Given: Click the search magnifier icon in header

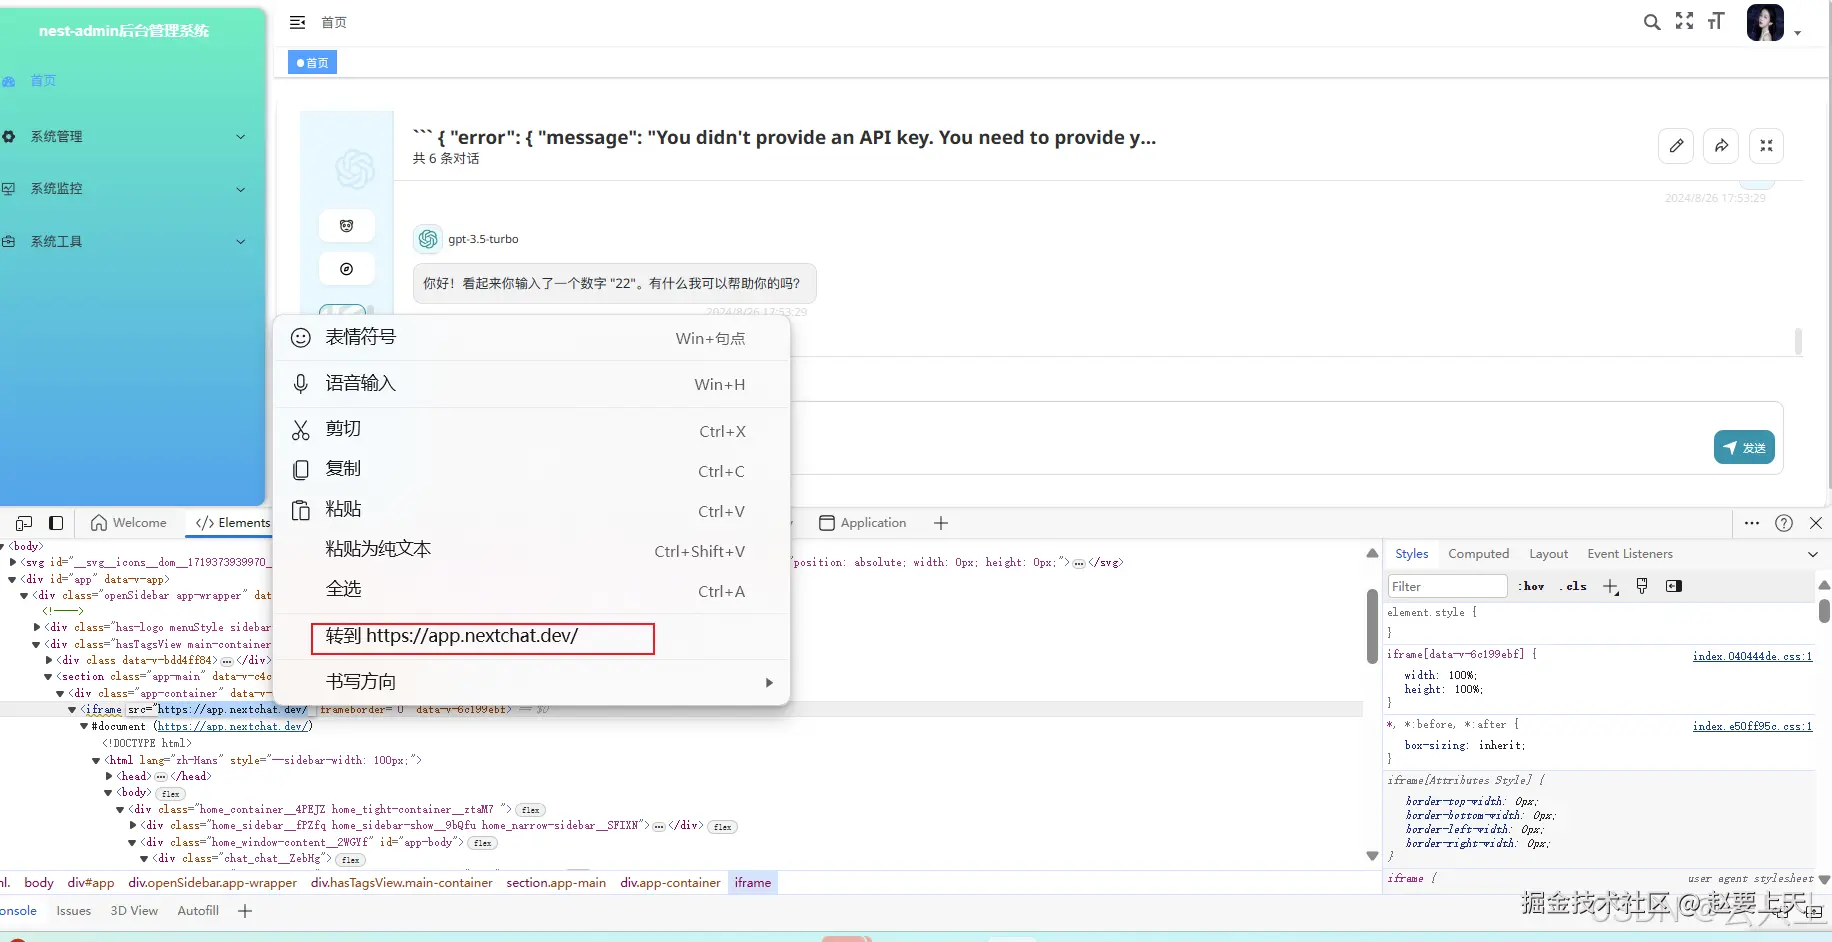Looking at the screenshot, I should [1652, 22].
